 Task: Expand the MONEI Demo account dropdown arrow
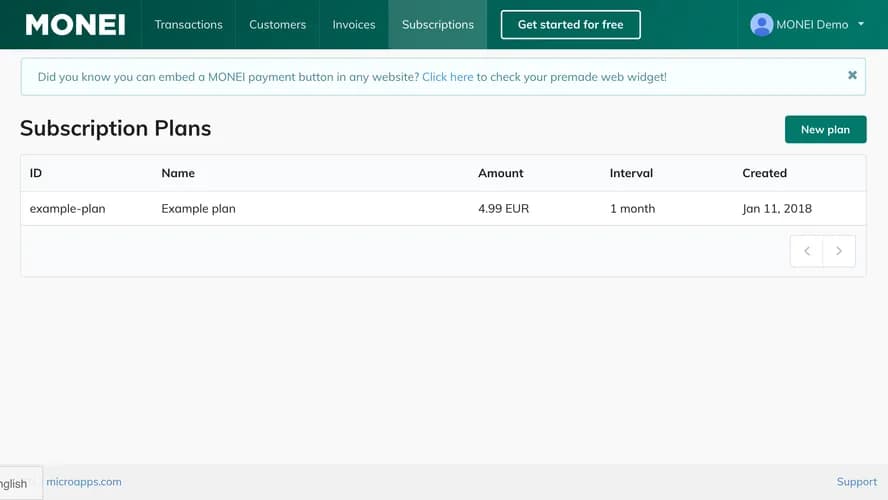pos(861,24)
